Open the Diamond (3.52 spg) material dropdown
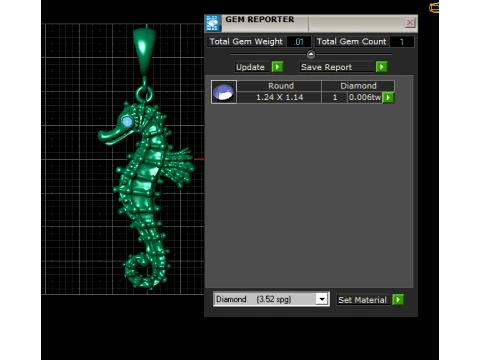The width and height of the screenshot is (480, 360). click(322, 299)
